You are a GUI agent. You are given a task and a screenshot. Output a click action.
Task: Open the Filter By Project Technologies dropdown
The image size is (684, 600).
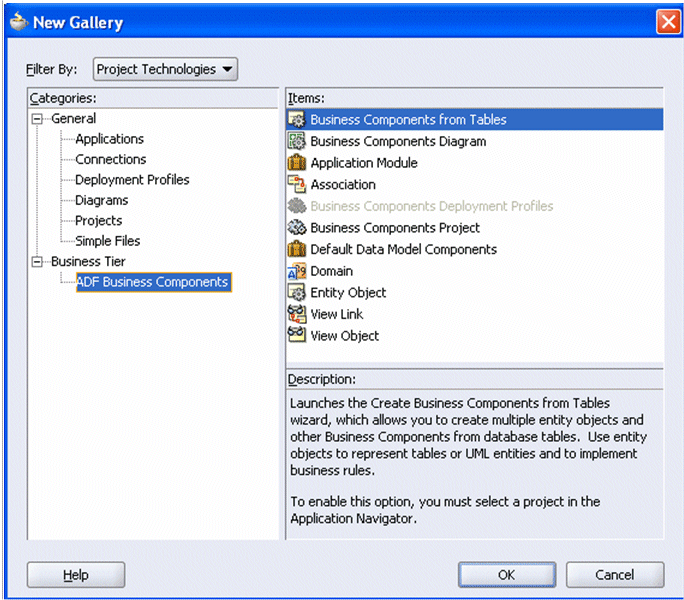point(165,69)
